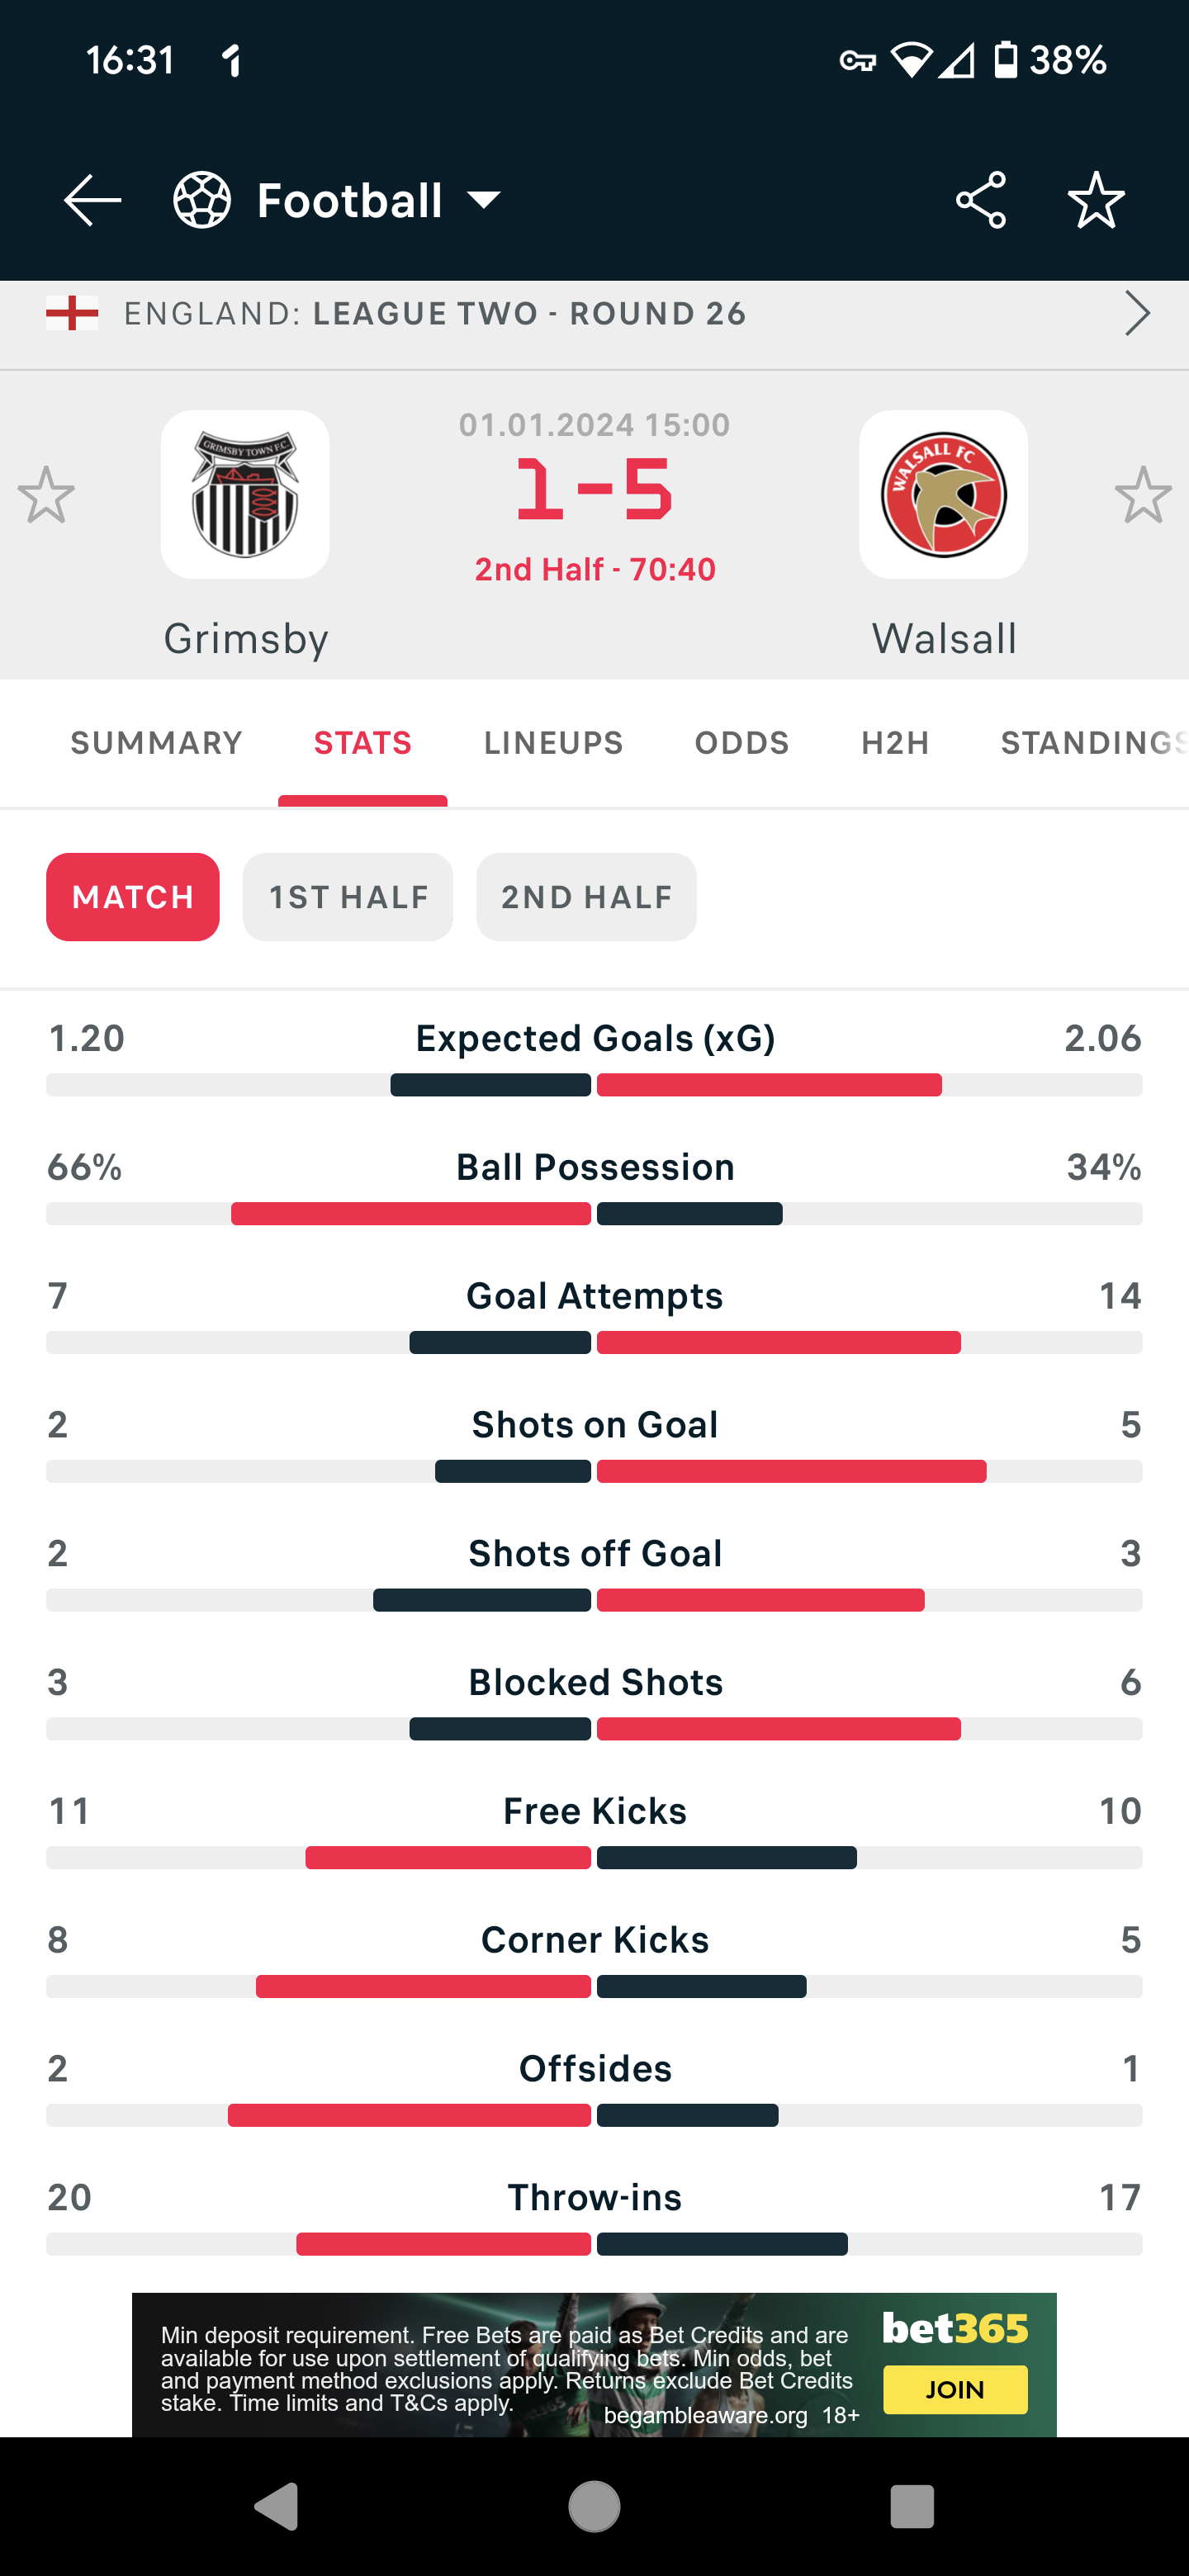Screen dimensions: 1189x2576
Task: Open League Two Round 26 chevron
Action: pos(1137,313)
